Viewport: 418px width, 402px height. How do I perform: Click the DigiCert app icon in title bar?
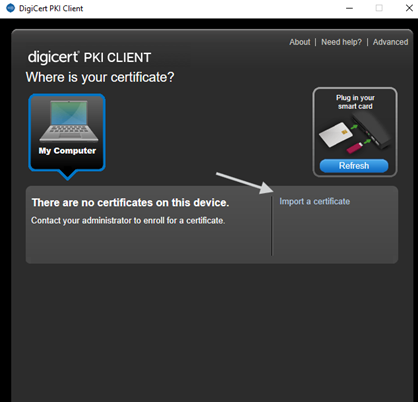11,8
